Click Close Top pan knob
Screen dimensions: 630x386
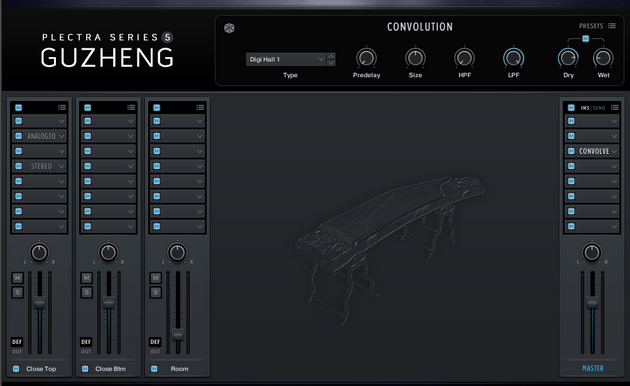(x=39, y=253)
